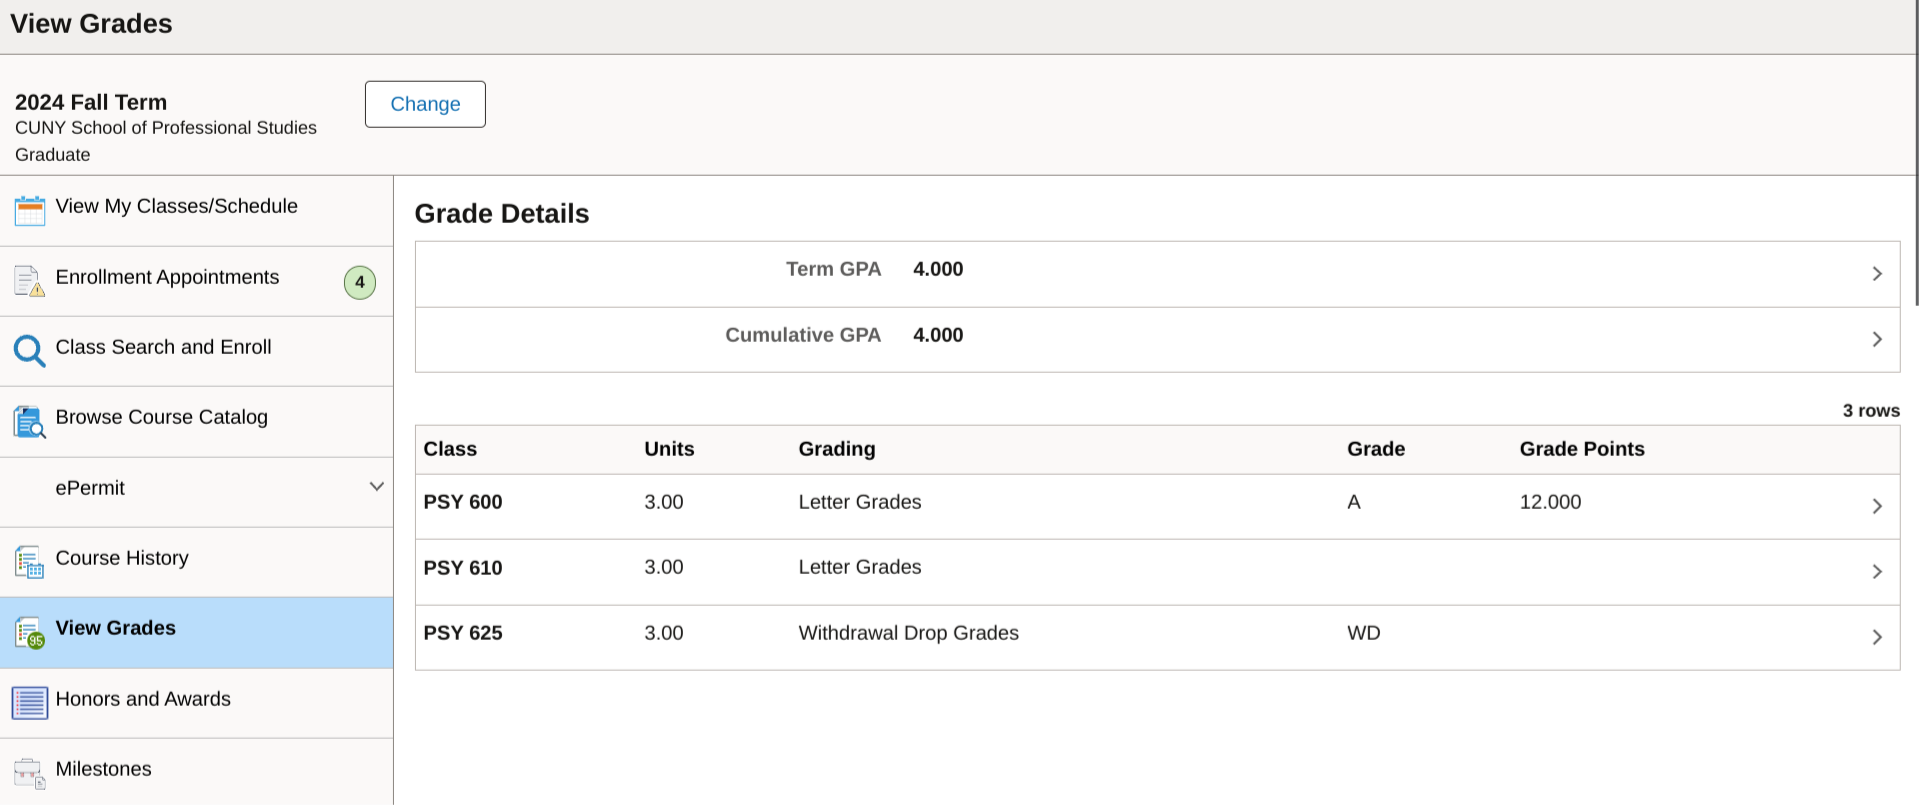Viewport: 1919px width, 805px height.
Task: Click the page vertical scrollbar
Action: click(1916, 152)
